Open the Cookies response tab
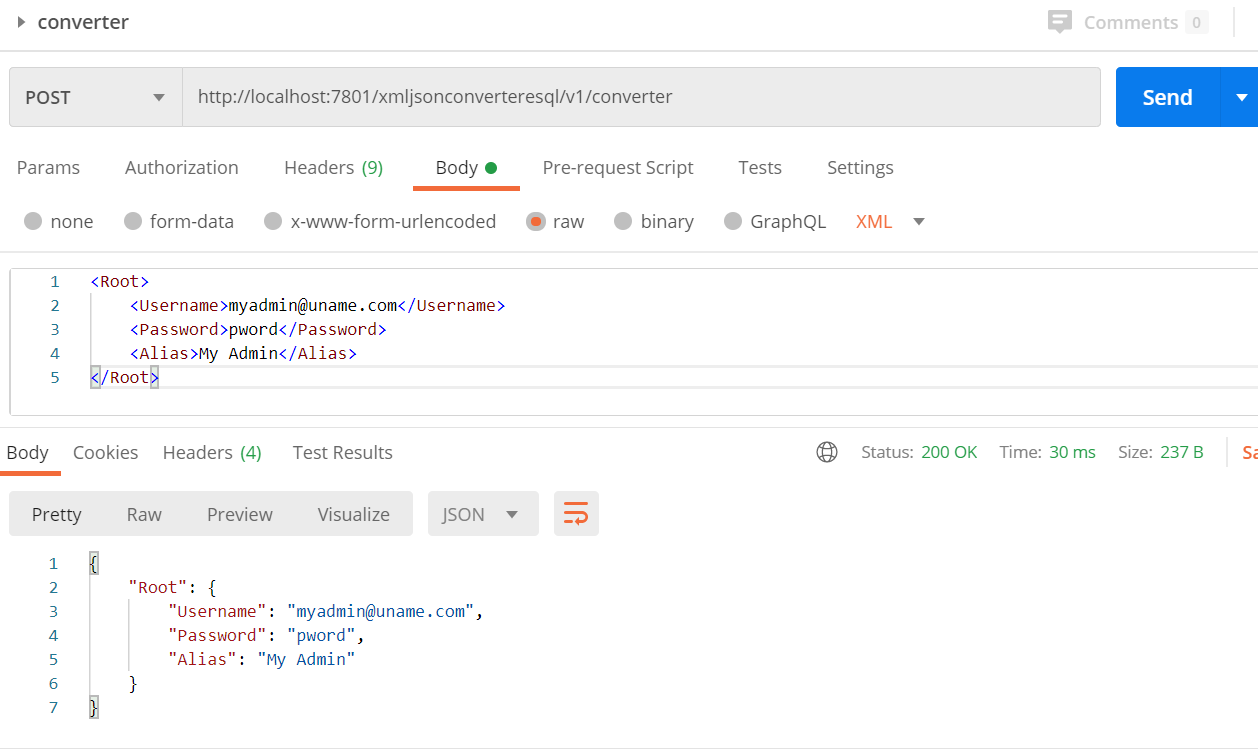 105,452
